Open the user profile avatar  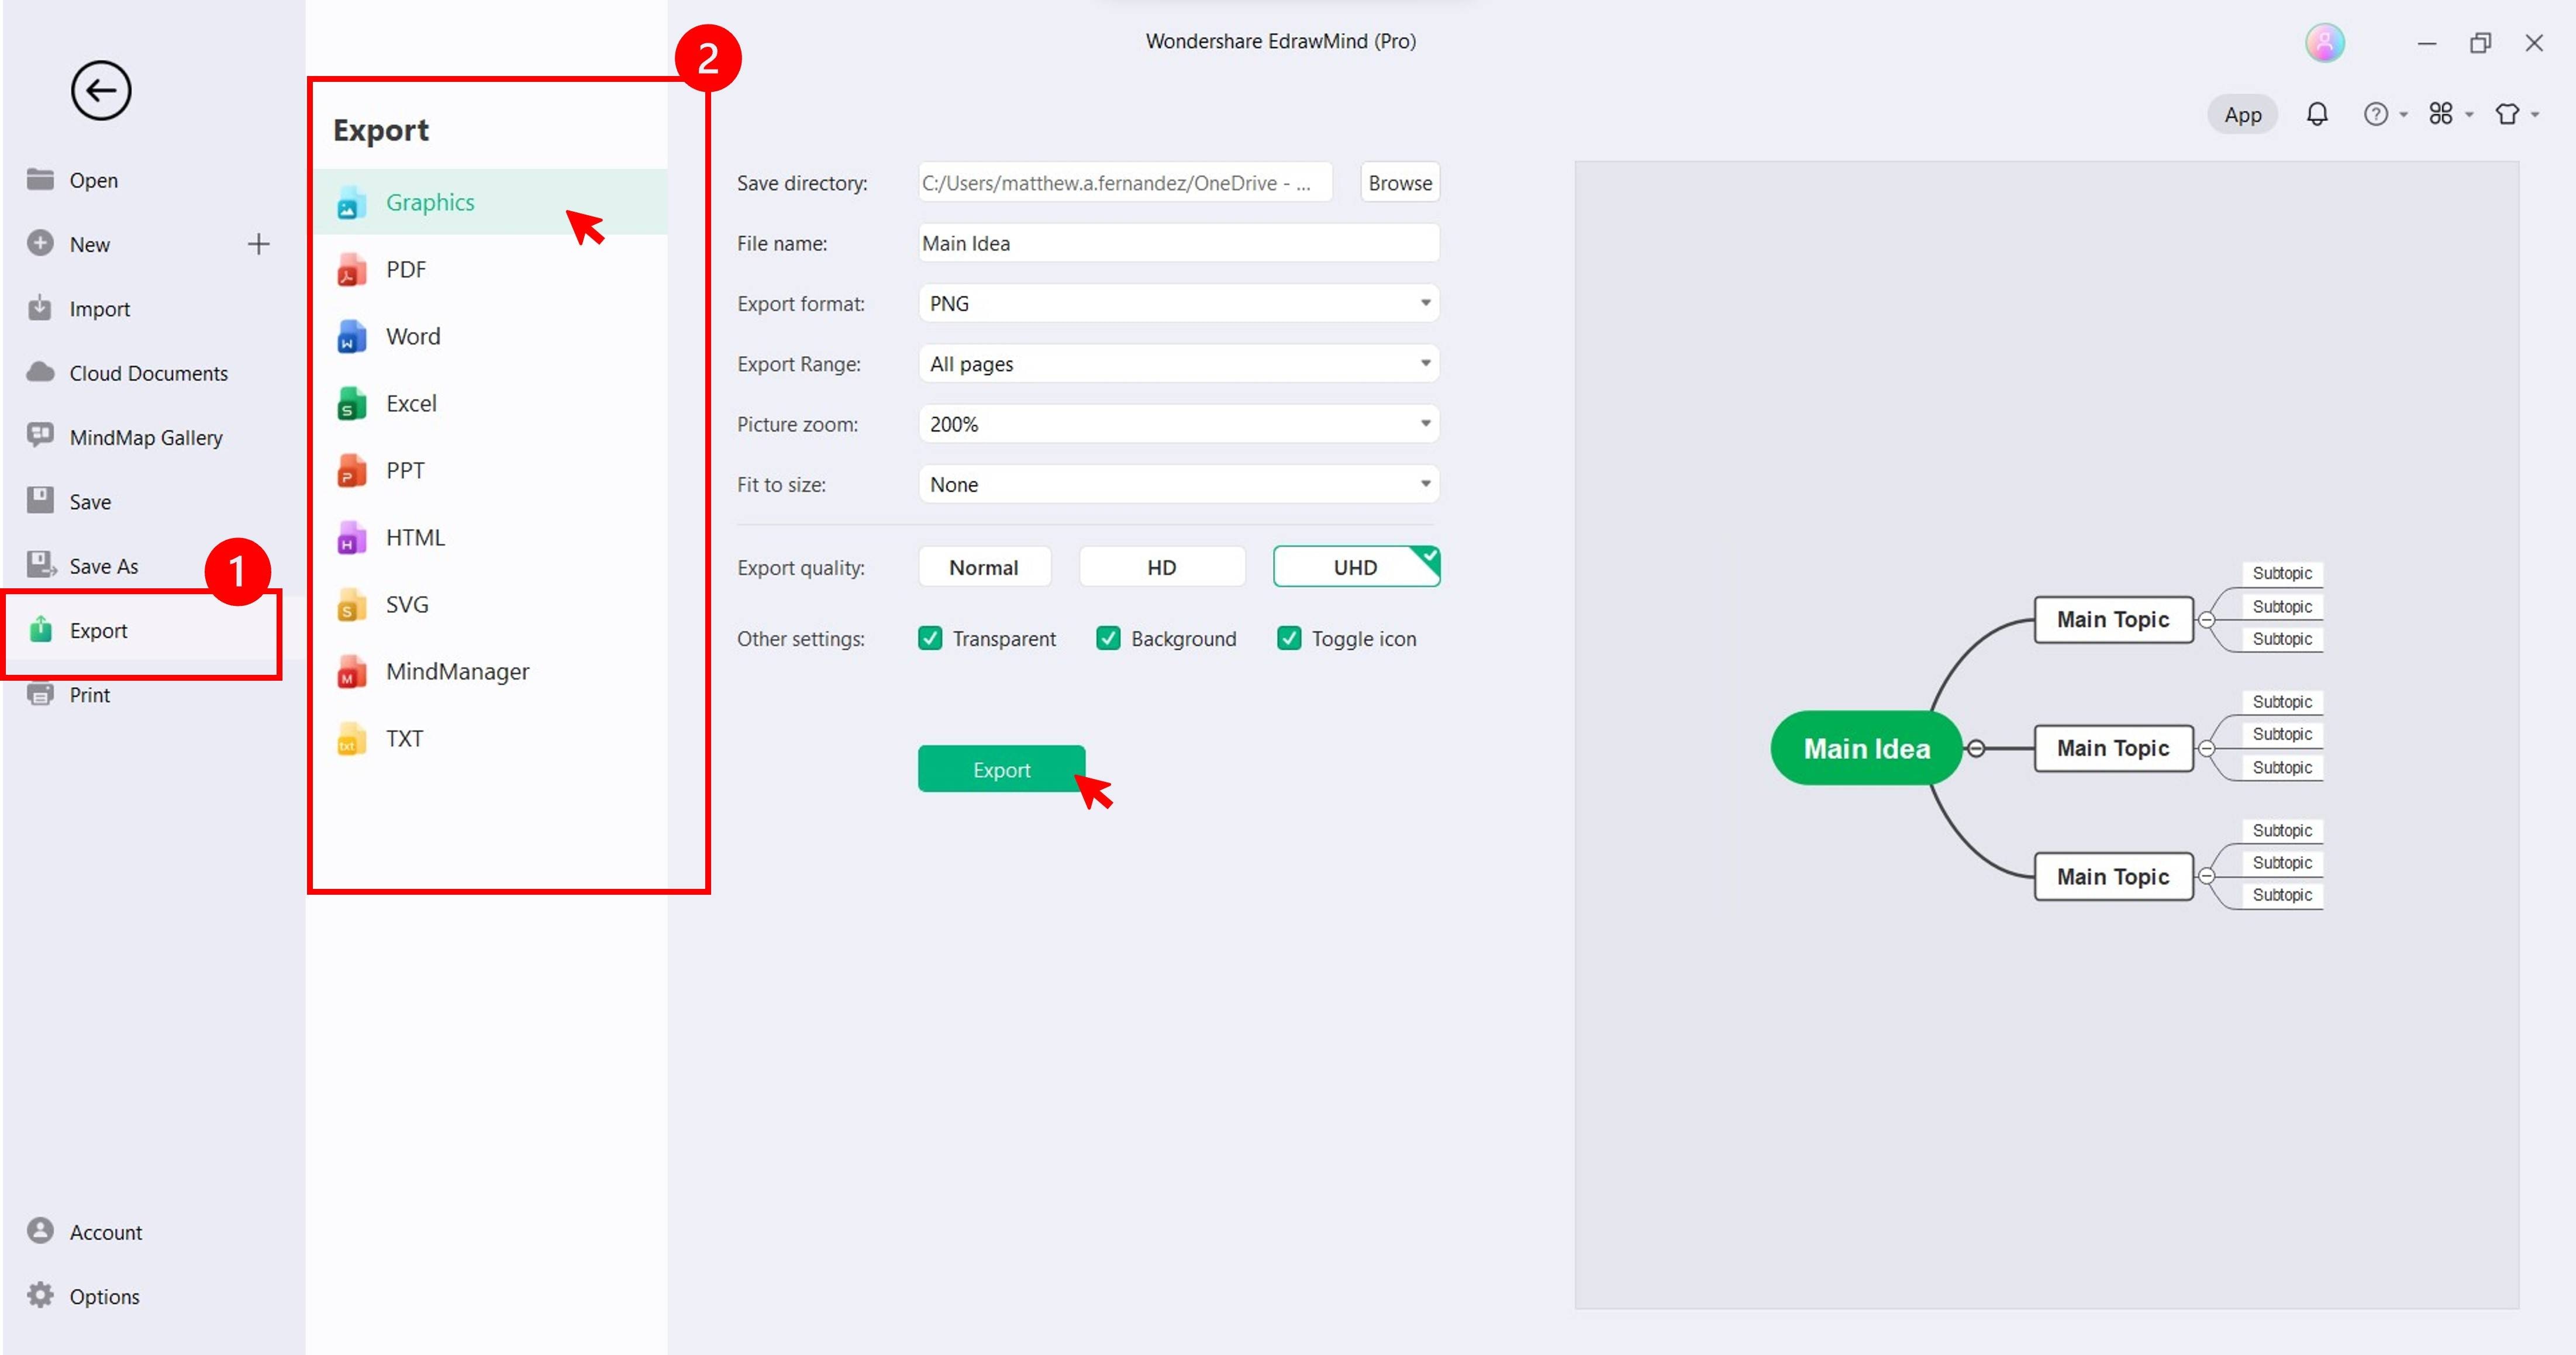(2324, 43)
